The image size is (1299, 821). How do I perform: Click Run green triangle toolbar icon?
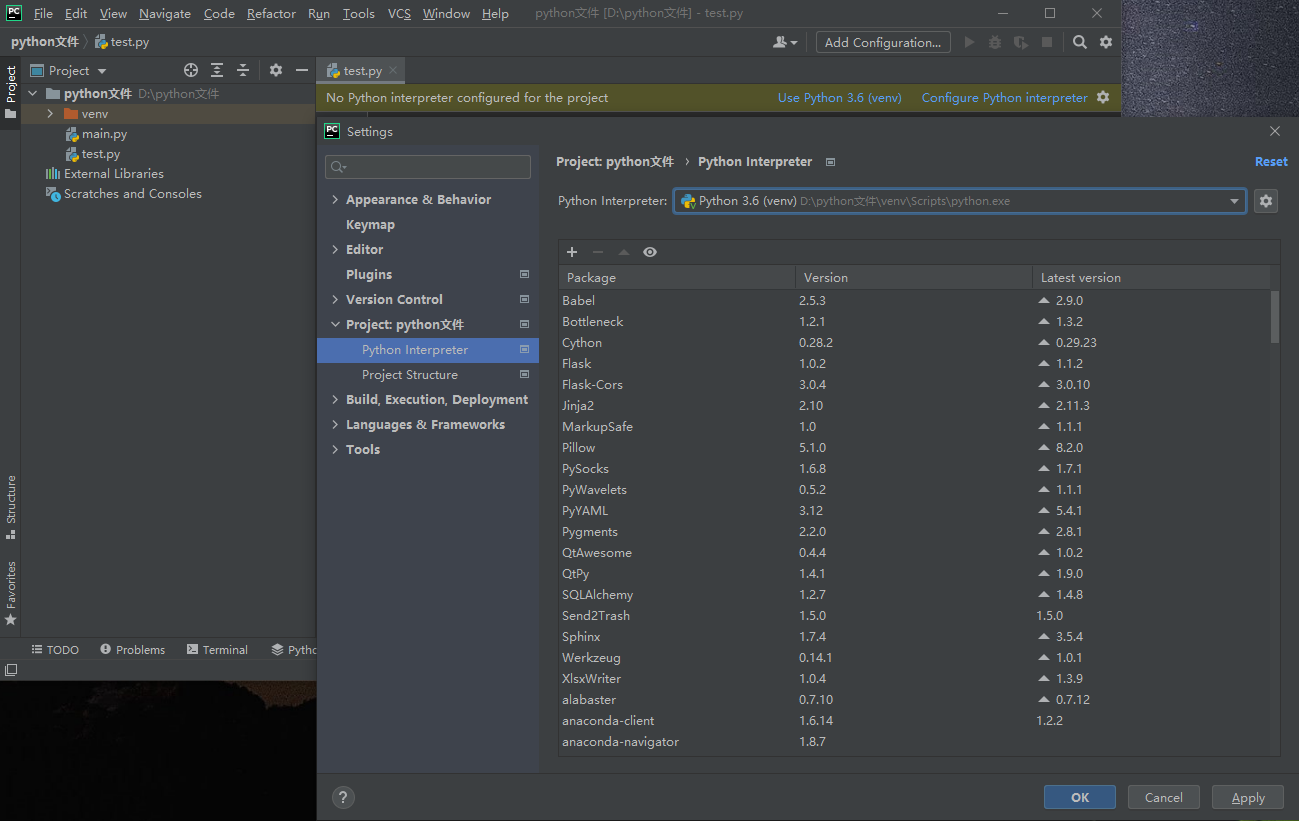click(x=969, y=42)
